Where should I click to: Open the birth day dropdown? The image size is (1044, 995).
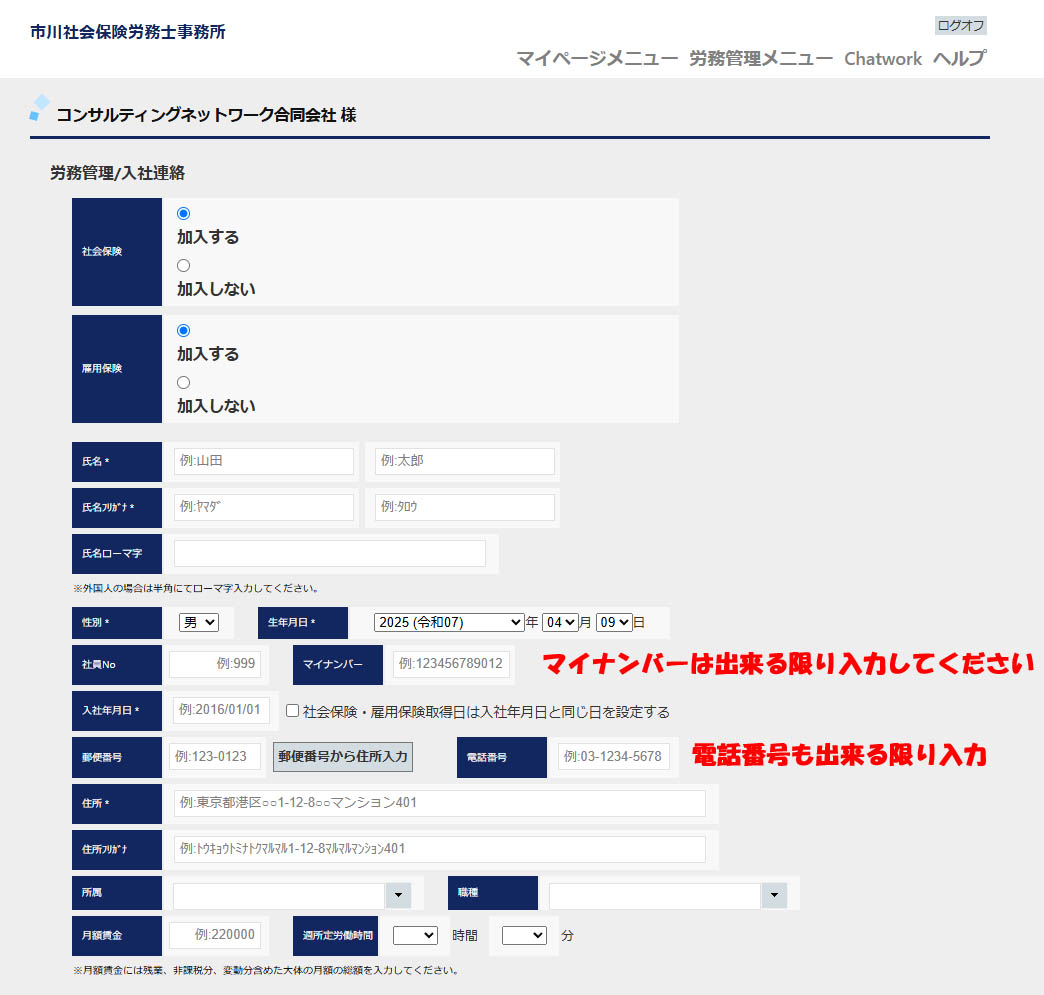[x=614, y=622]
